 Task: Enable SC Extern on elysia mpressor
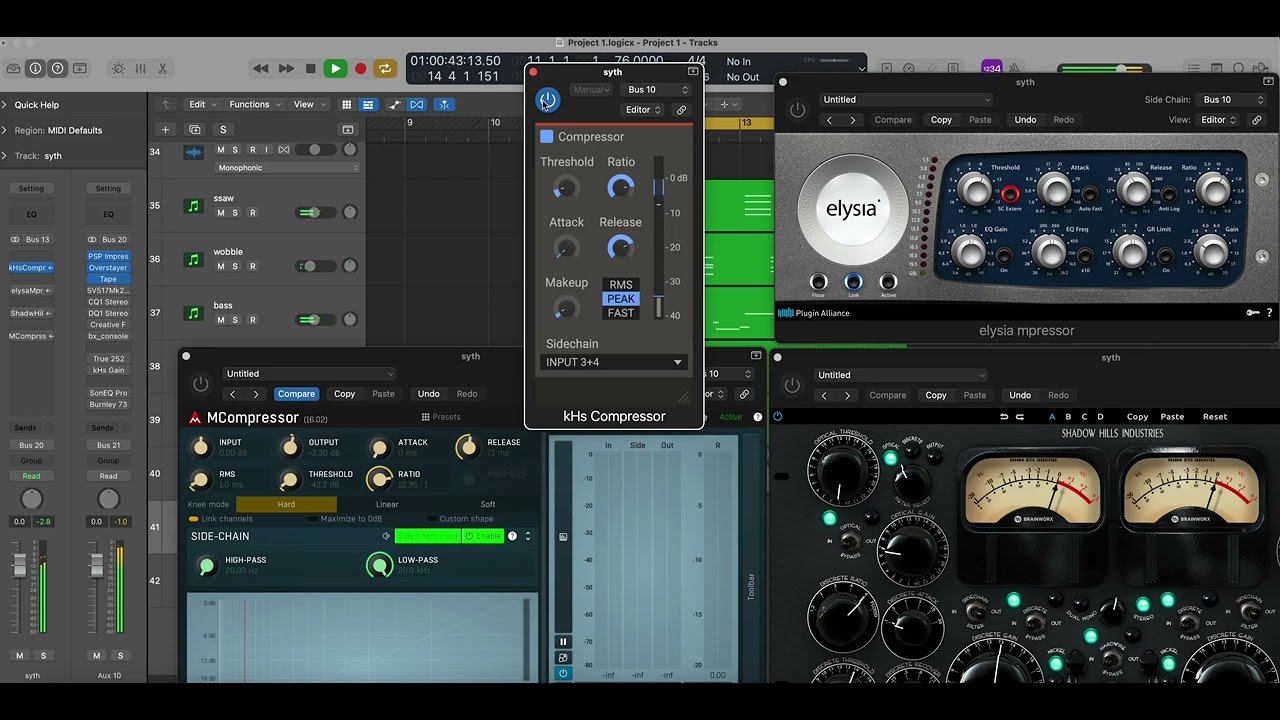click(x=1010, y=194)
